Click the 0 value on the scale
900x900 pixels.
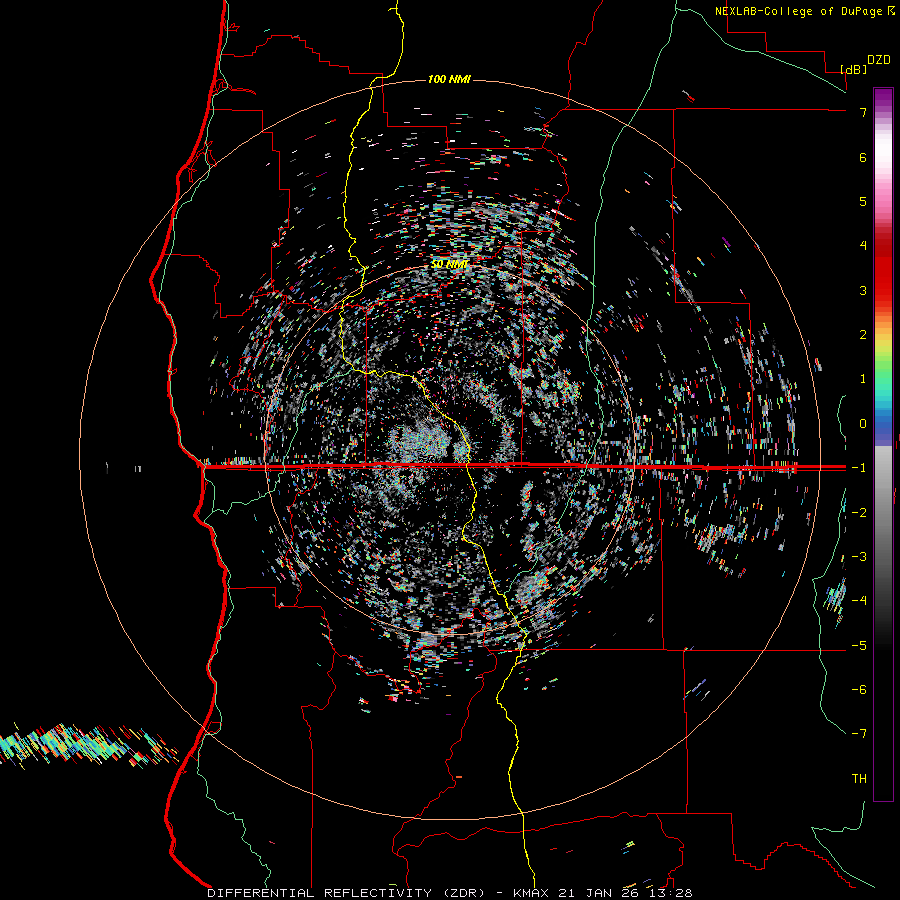coord(863,424)
